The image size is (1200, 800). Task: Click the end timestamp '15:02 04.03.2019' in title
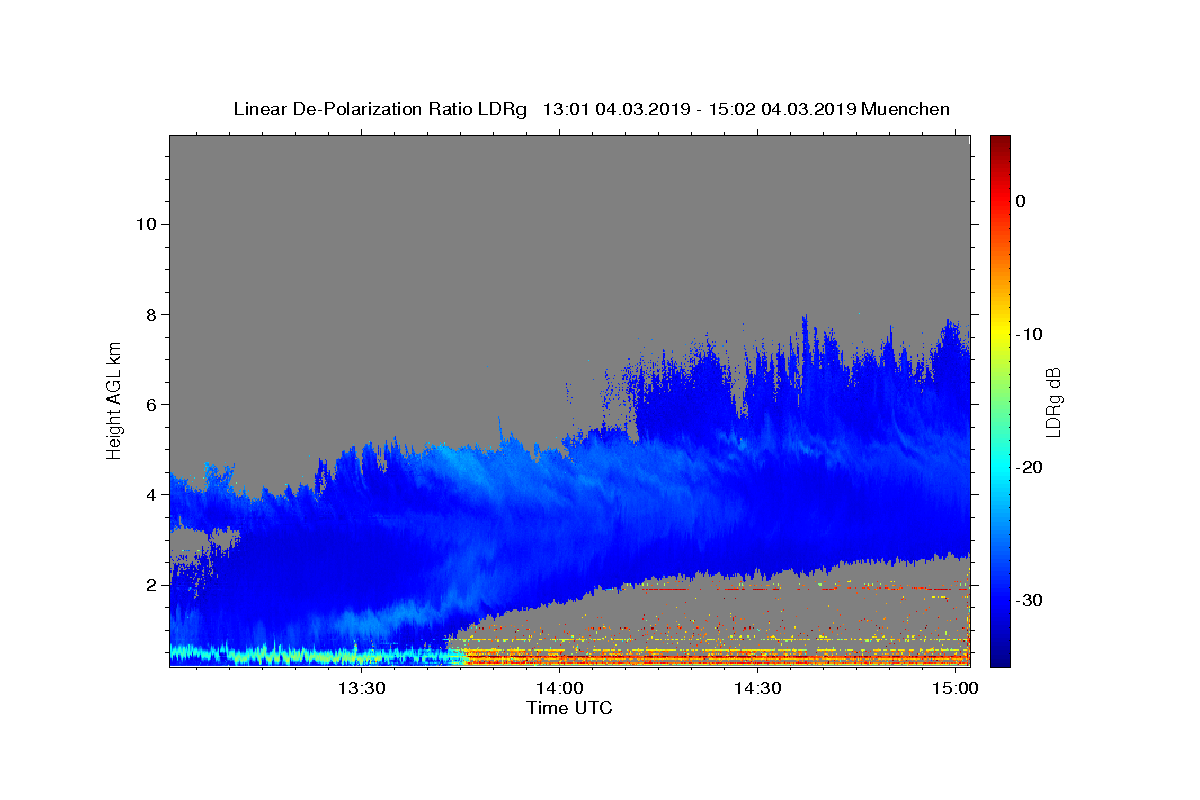[782, 109]
